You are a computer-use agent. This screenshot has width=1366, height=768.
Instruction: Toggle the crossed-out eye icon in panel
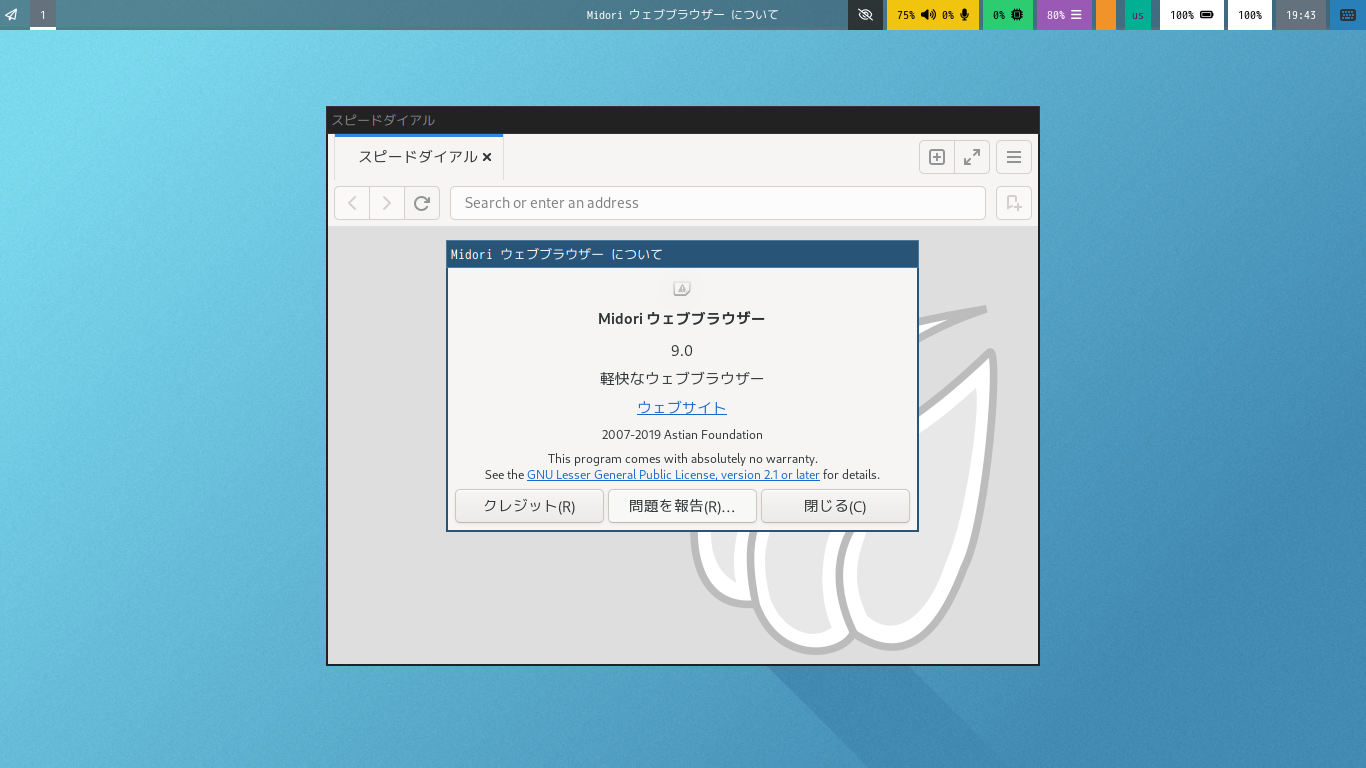coord(866,15)
